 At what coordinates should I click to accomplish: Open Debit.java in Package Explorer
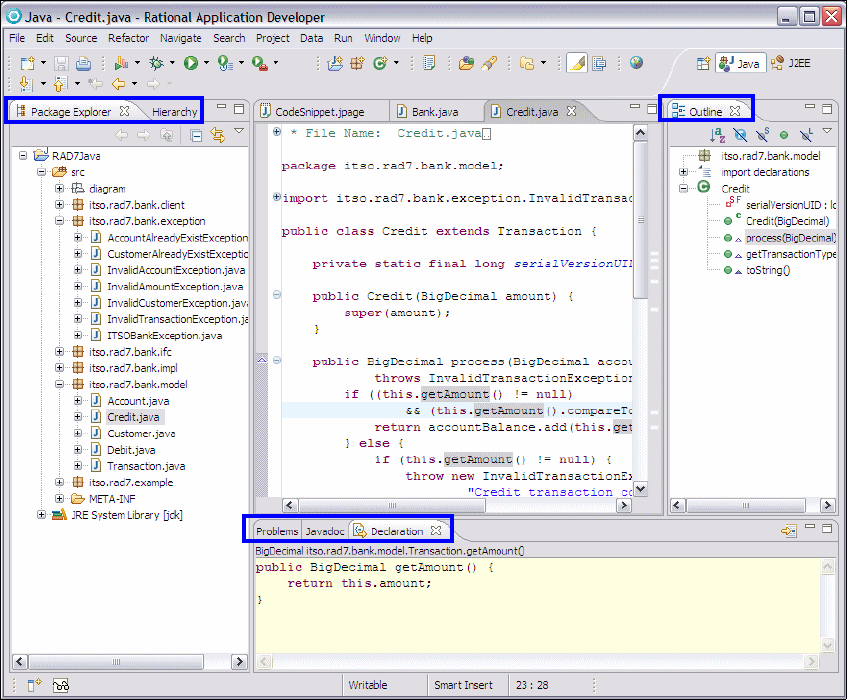130,450
